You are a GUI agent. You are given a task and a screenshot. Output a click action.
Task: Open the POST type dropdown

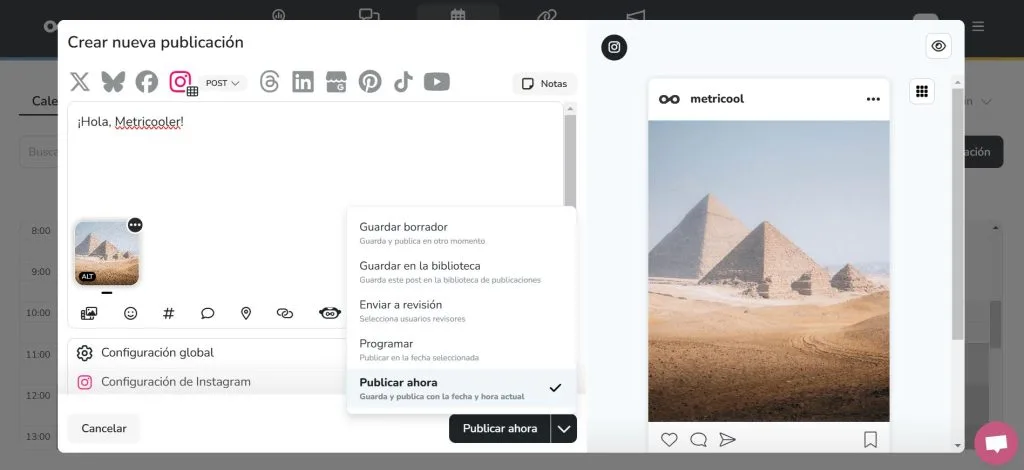[x=223, y=83]
